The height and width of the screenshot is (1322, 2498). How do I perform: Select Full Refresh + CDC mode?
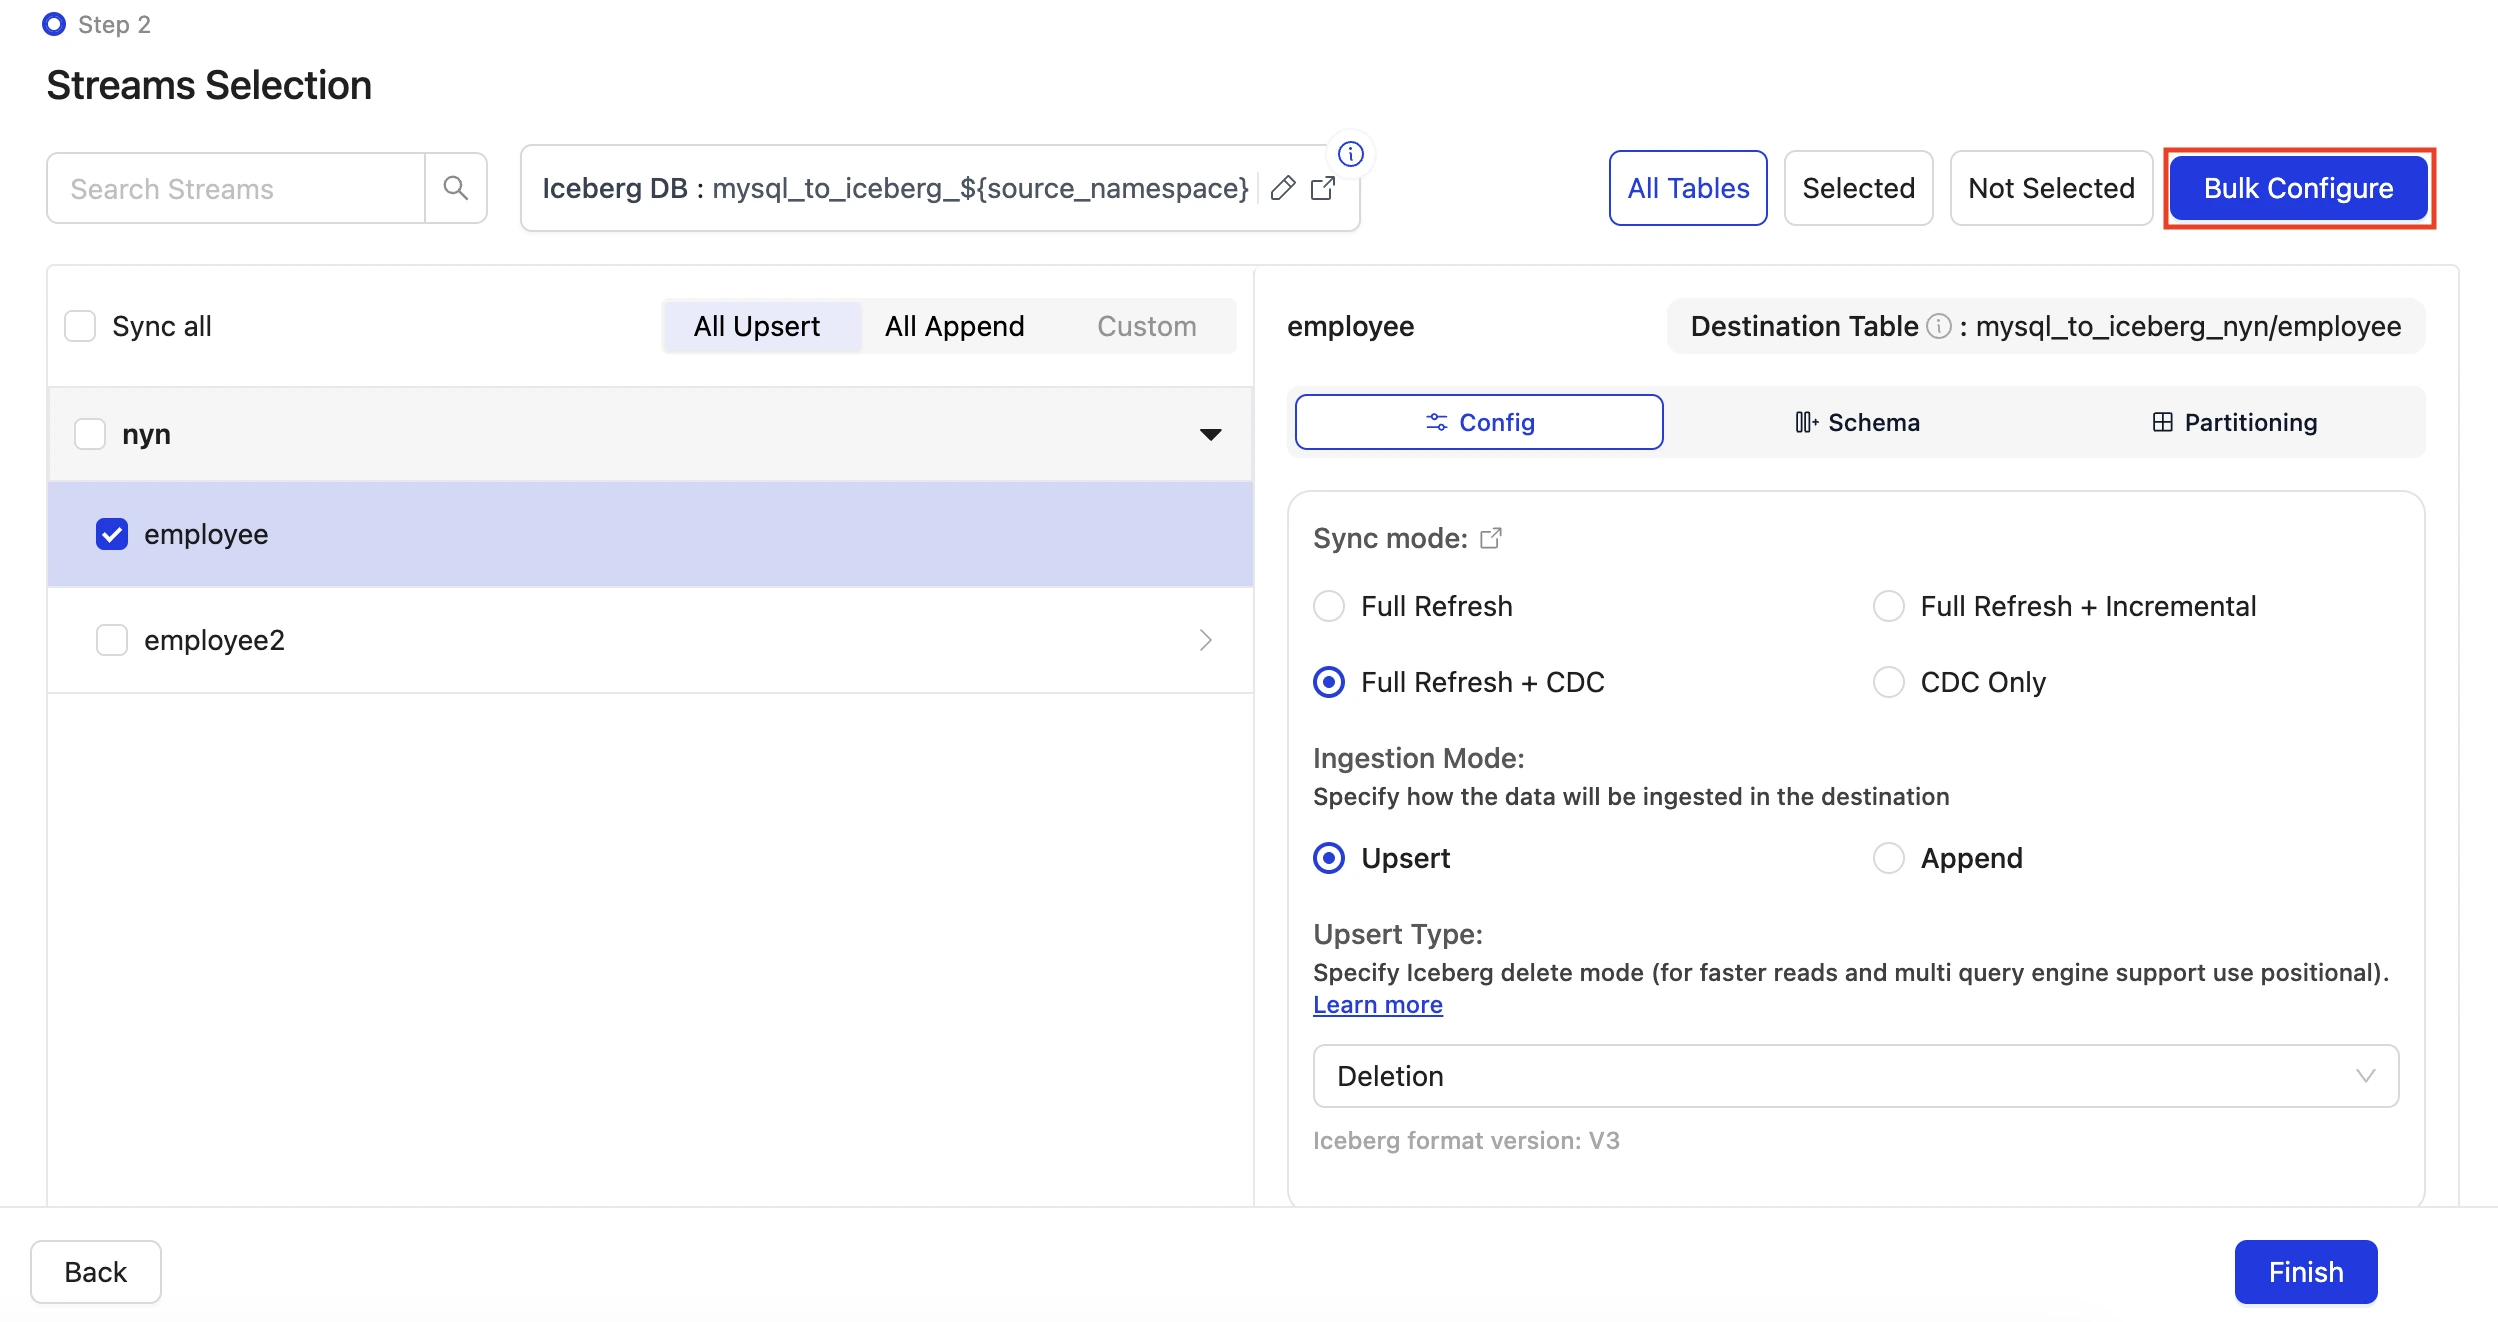(1329, 682)
